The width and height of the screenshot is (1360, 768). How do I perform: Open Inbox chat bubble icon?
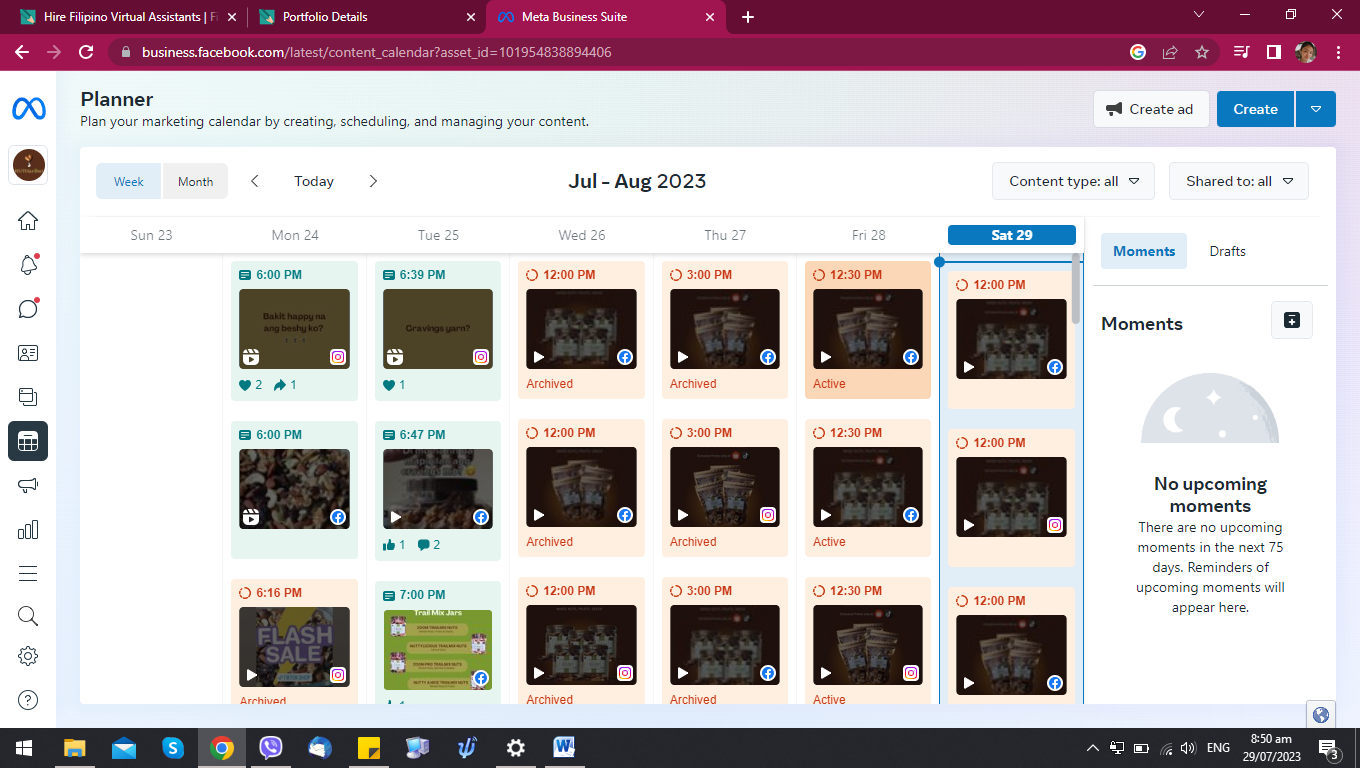tap(28, 309)
